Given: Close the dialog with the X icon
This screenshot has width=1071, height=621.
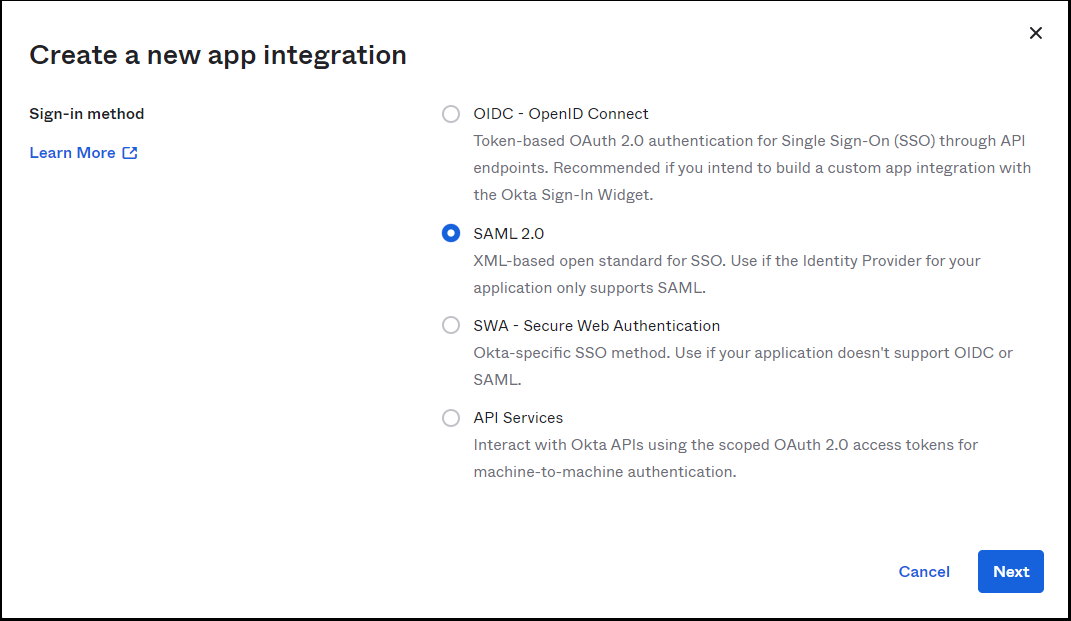Looking at the screenshot, I should 1036,33.
